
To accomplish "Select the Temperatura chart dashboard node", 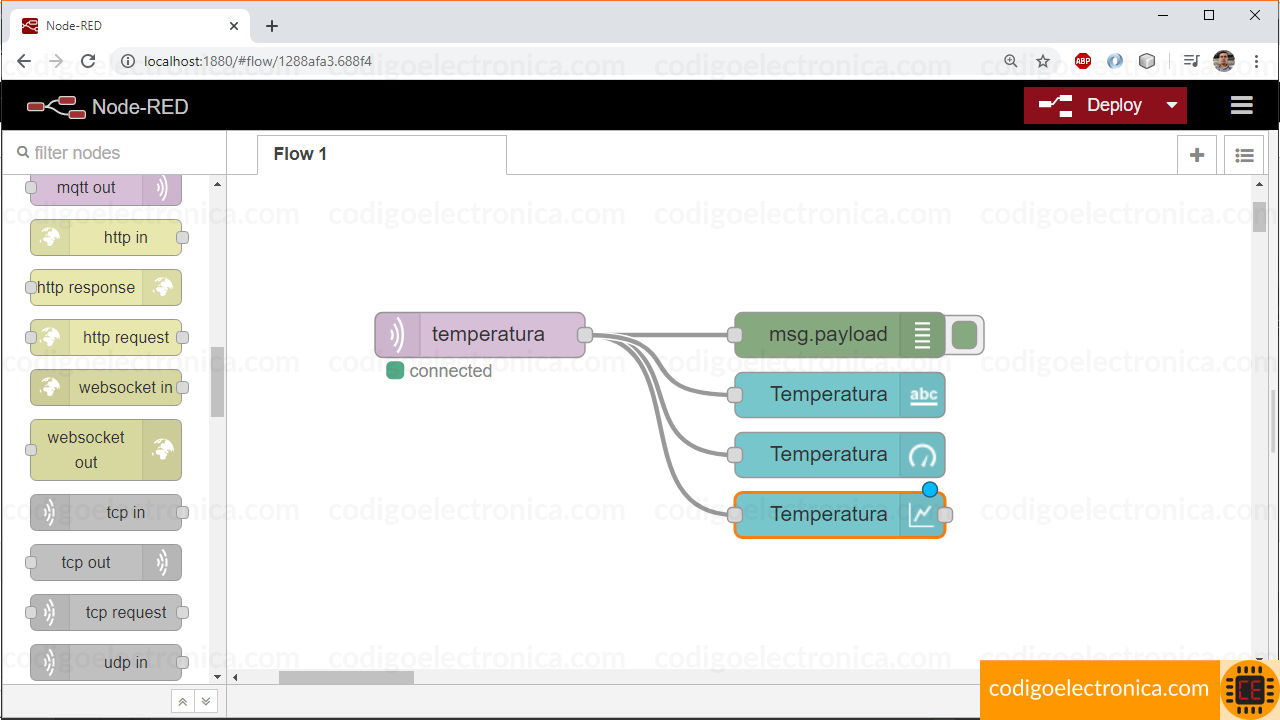I will point(839,515).
